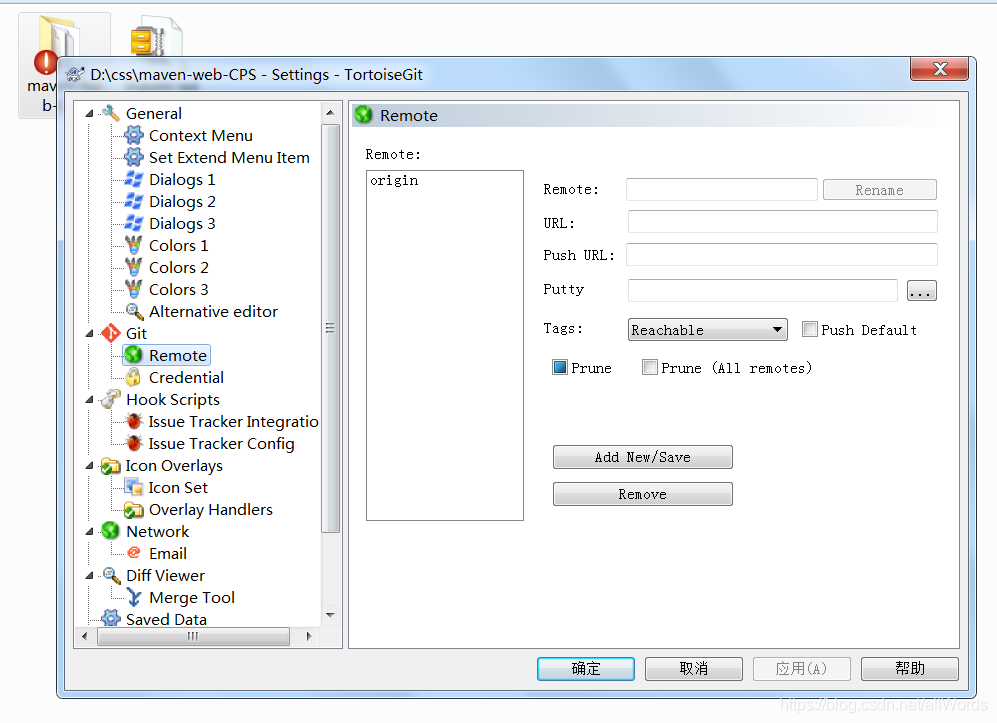
Task: Click the Add New/Save button
Action: (x=642, y=457)
